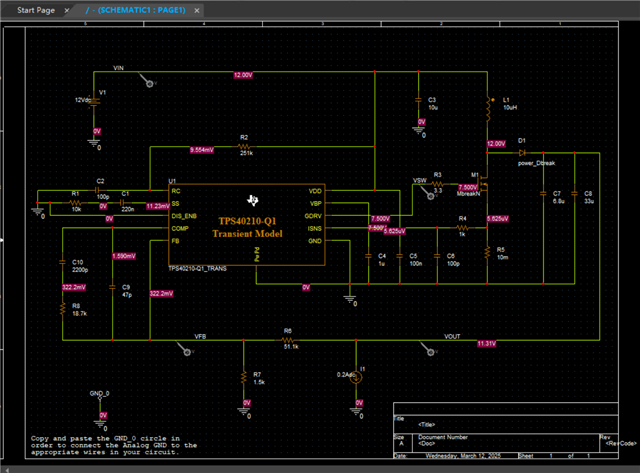The height and width of the screenshot is (473, 640).
Task: Select the VFB voltage probe marker
Action: tap(184, 349)
